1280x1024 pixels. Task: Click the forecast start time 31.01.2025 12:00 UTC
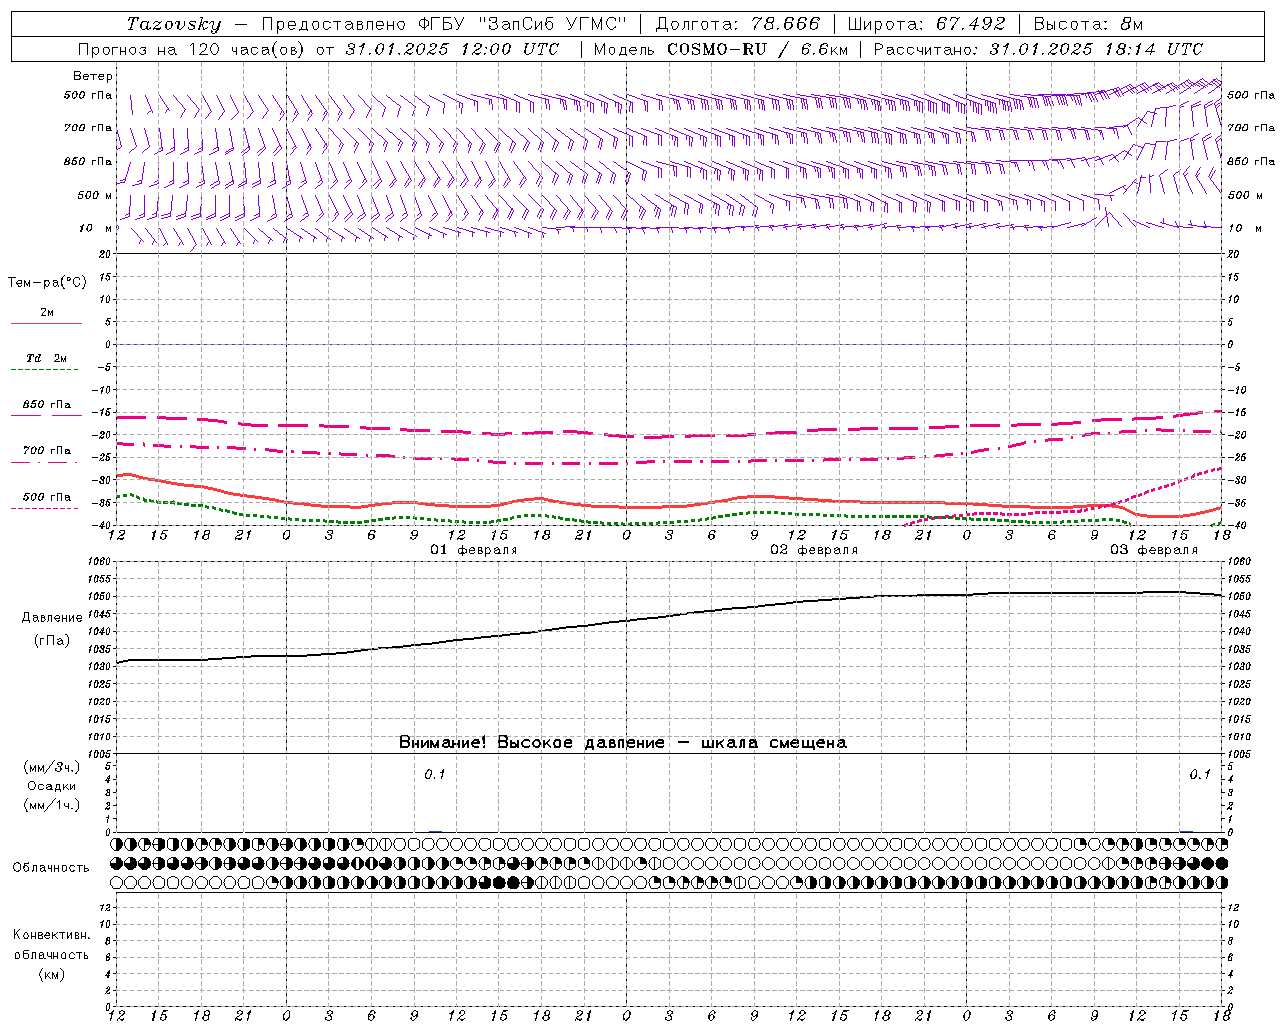coord(452,49)
